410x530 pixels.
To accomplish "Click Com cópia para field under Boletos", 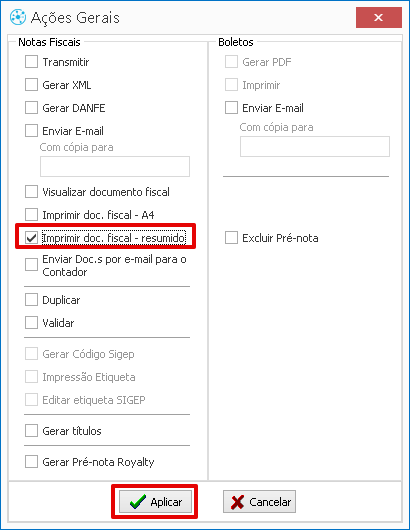I will 315,146.
